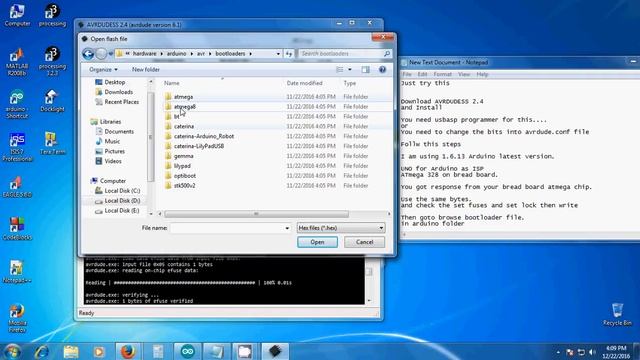Viewport: 640px width, 360px height.
Task: Expand the views options arrow
Action: pos(349,70)
